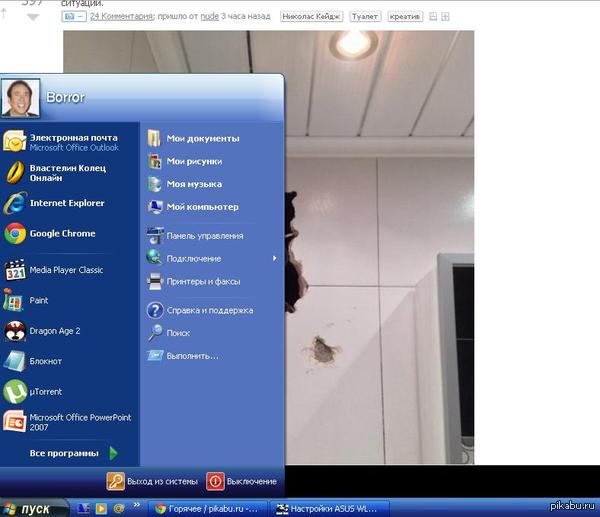Click the Пуск start button

tap(34, 508)
